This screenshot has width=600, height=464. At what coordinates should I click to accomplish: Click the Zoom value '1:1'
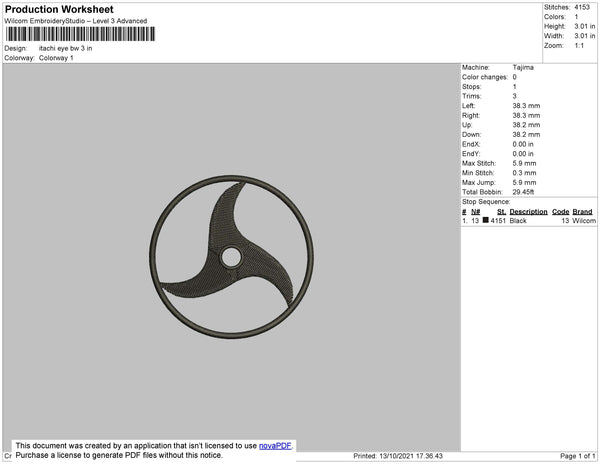[579, 46]
